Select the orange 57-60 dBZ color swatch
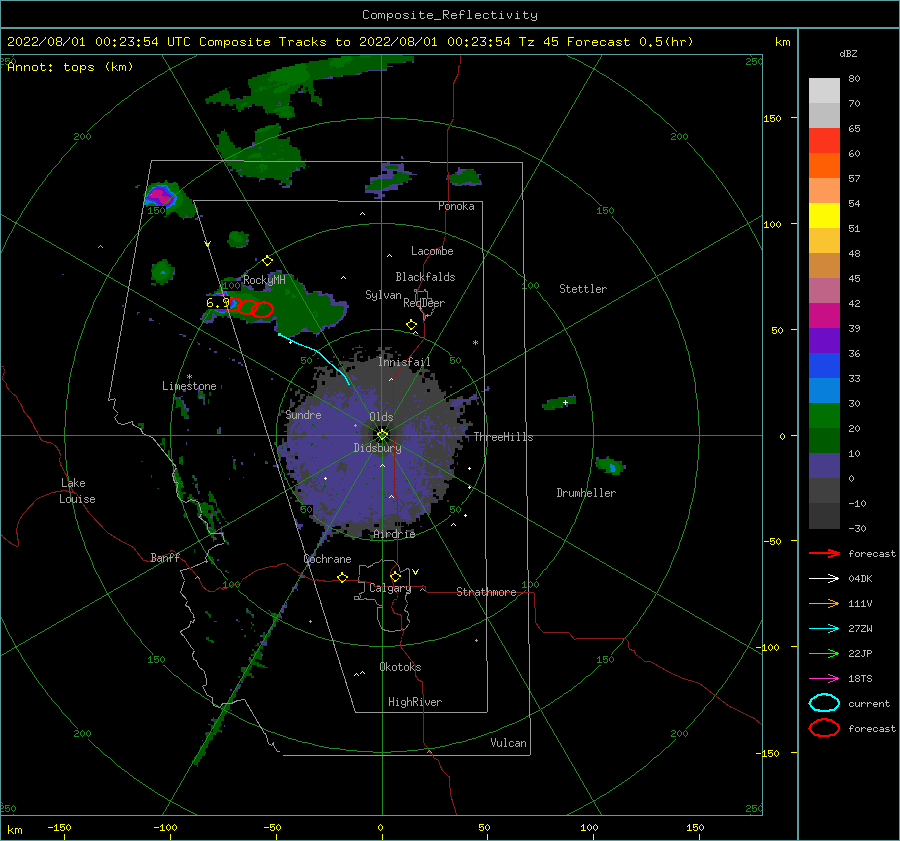The image size is (900, 841). [824, 166]
